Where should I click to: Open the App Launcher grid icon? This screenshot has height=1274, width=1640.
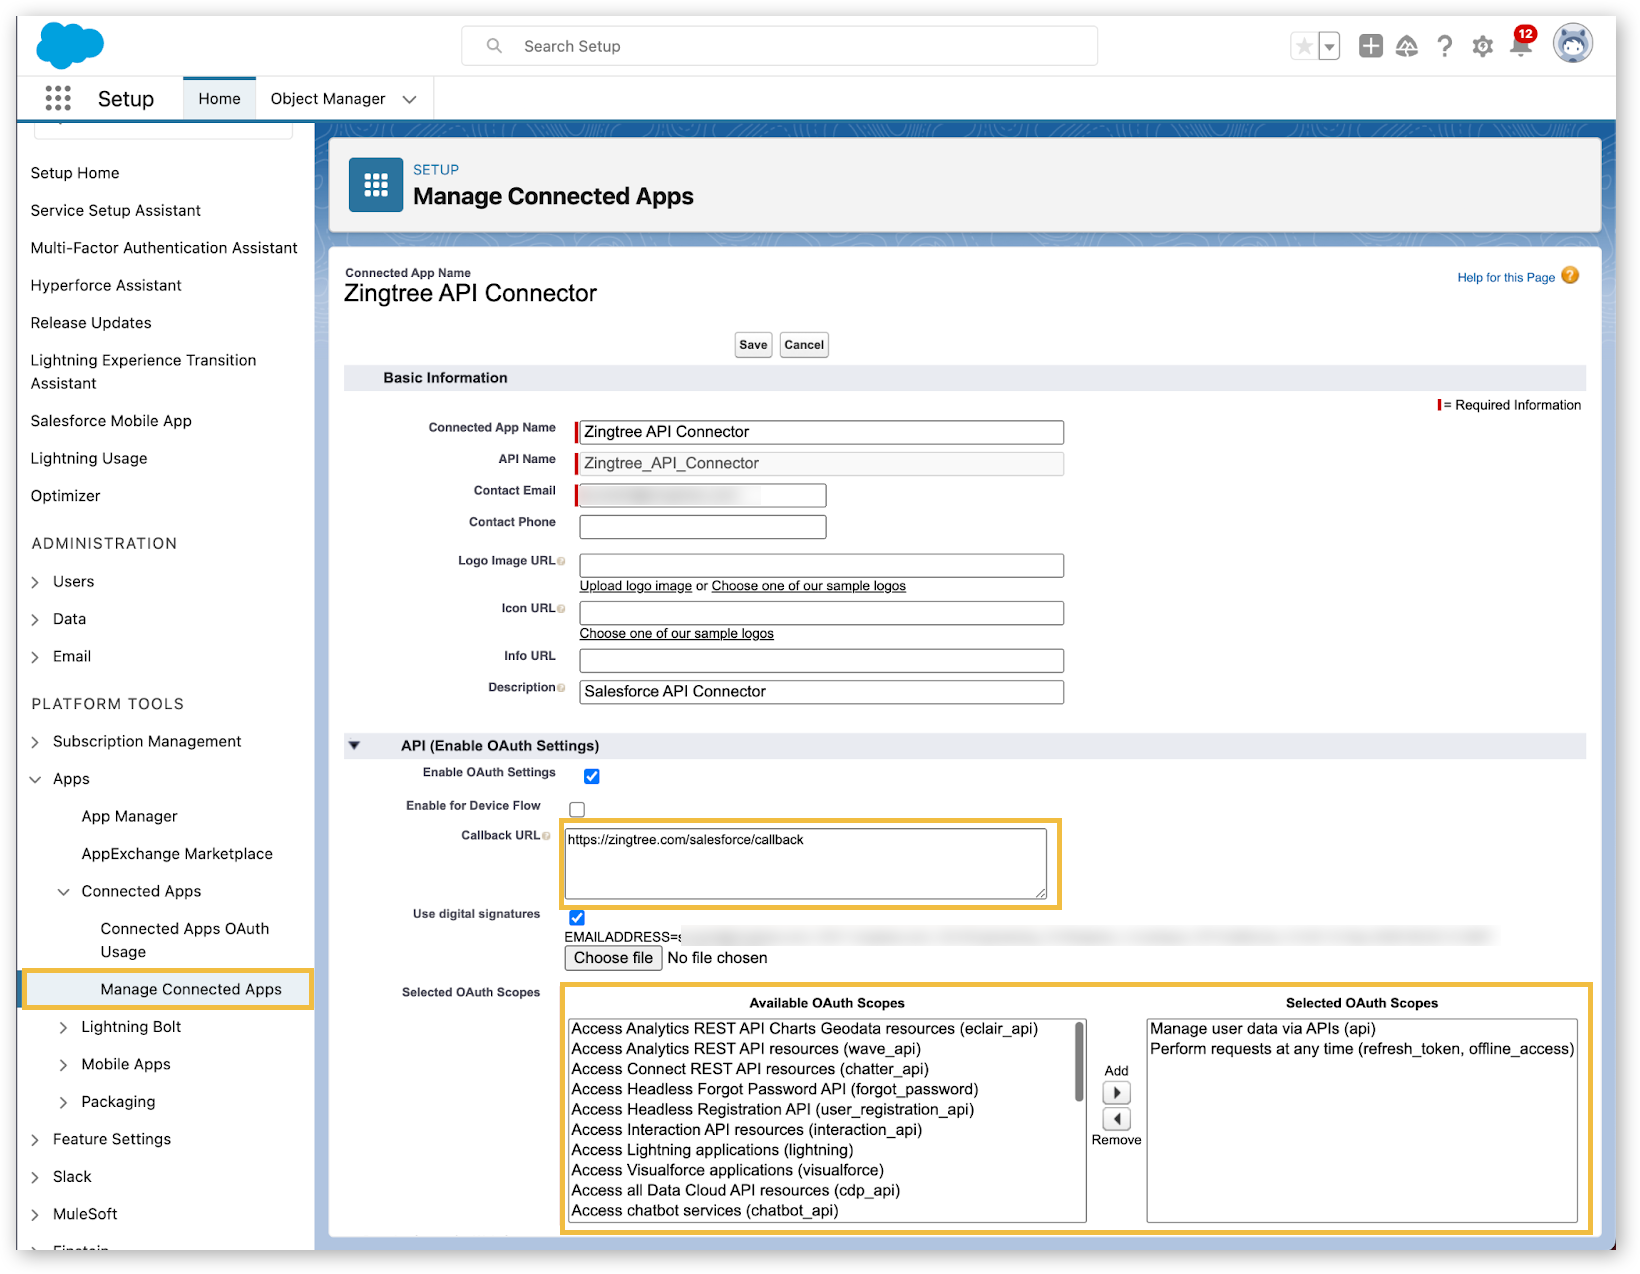pos(58,98)
